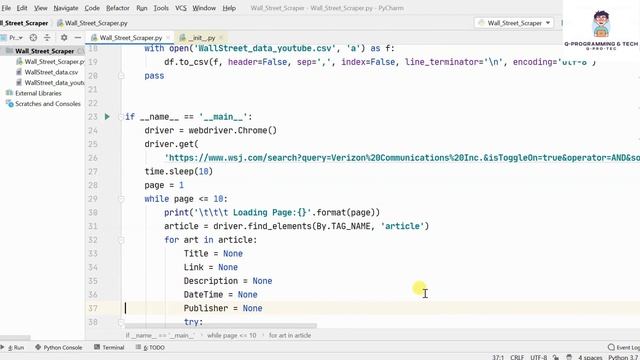Select the Wall_Street_Scraper project root folder

42,51
